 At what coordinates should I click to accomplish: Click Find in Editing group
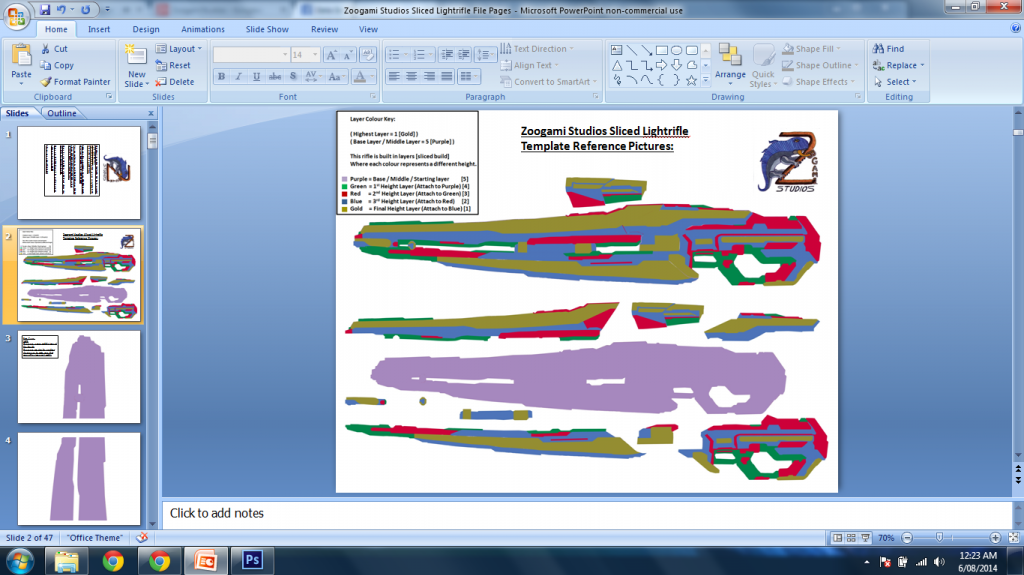[x=889, y=48]
